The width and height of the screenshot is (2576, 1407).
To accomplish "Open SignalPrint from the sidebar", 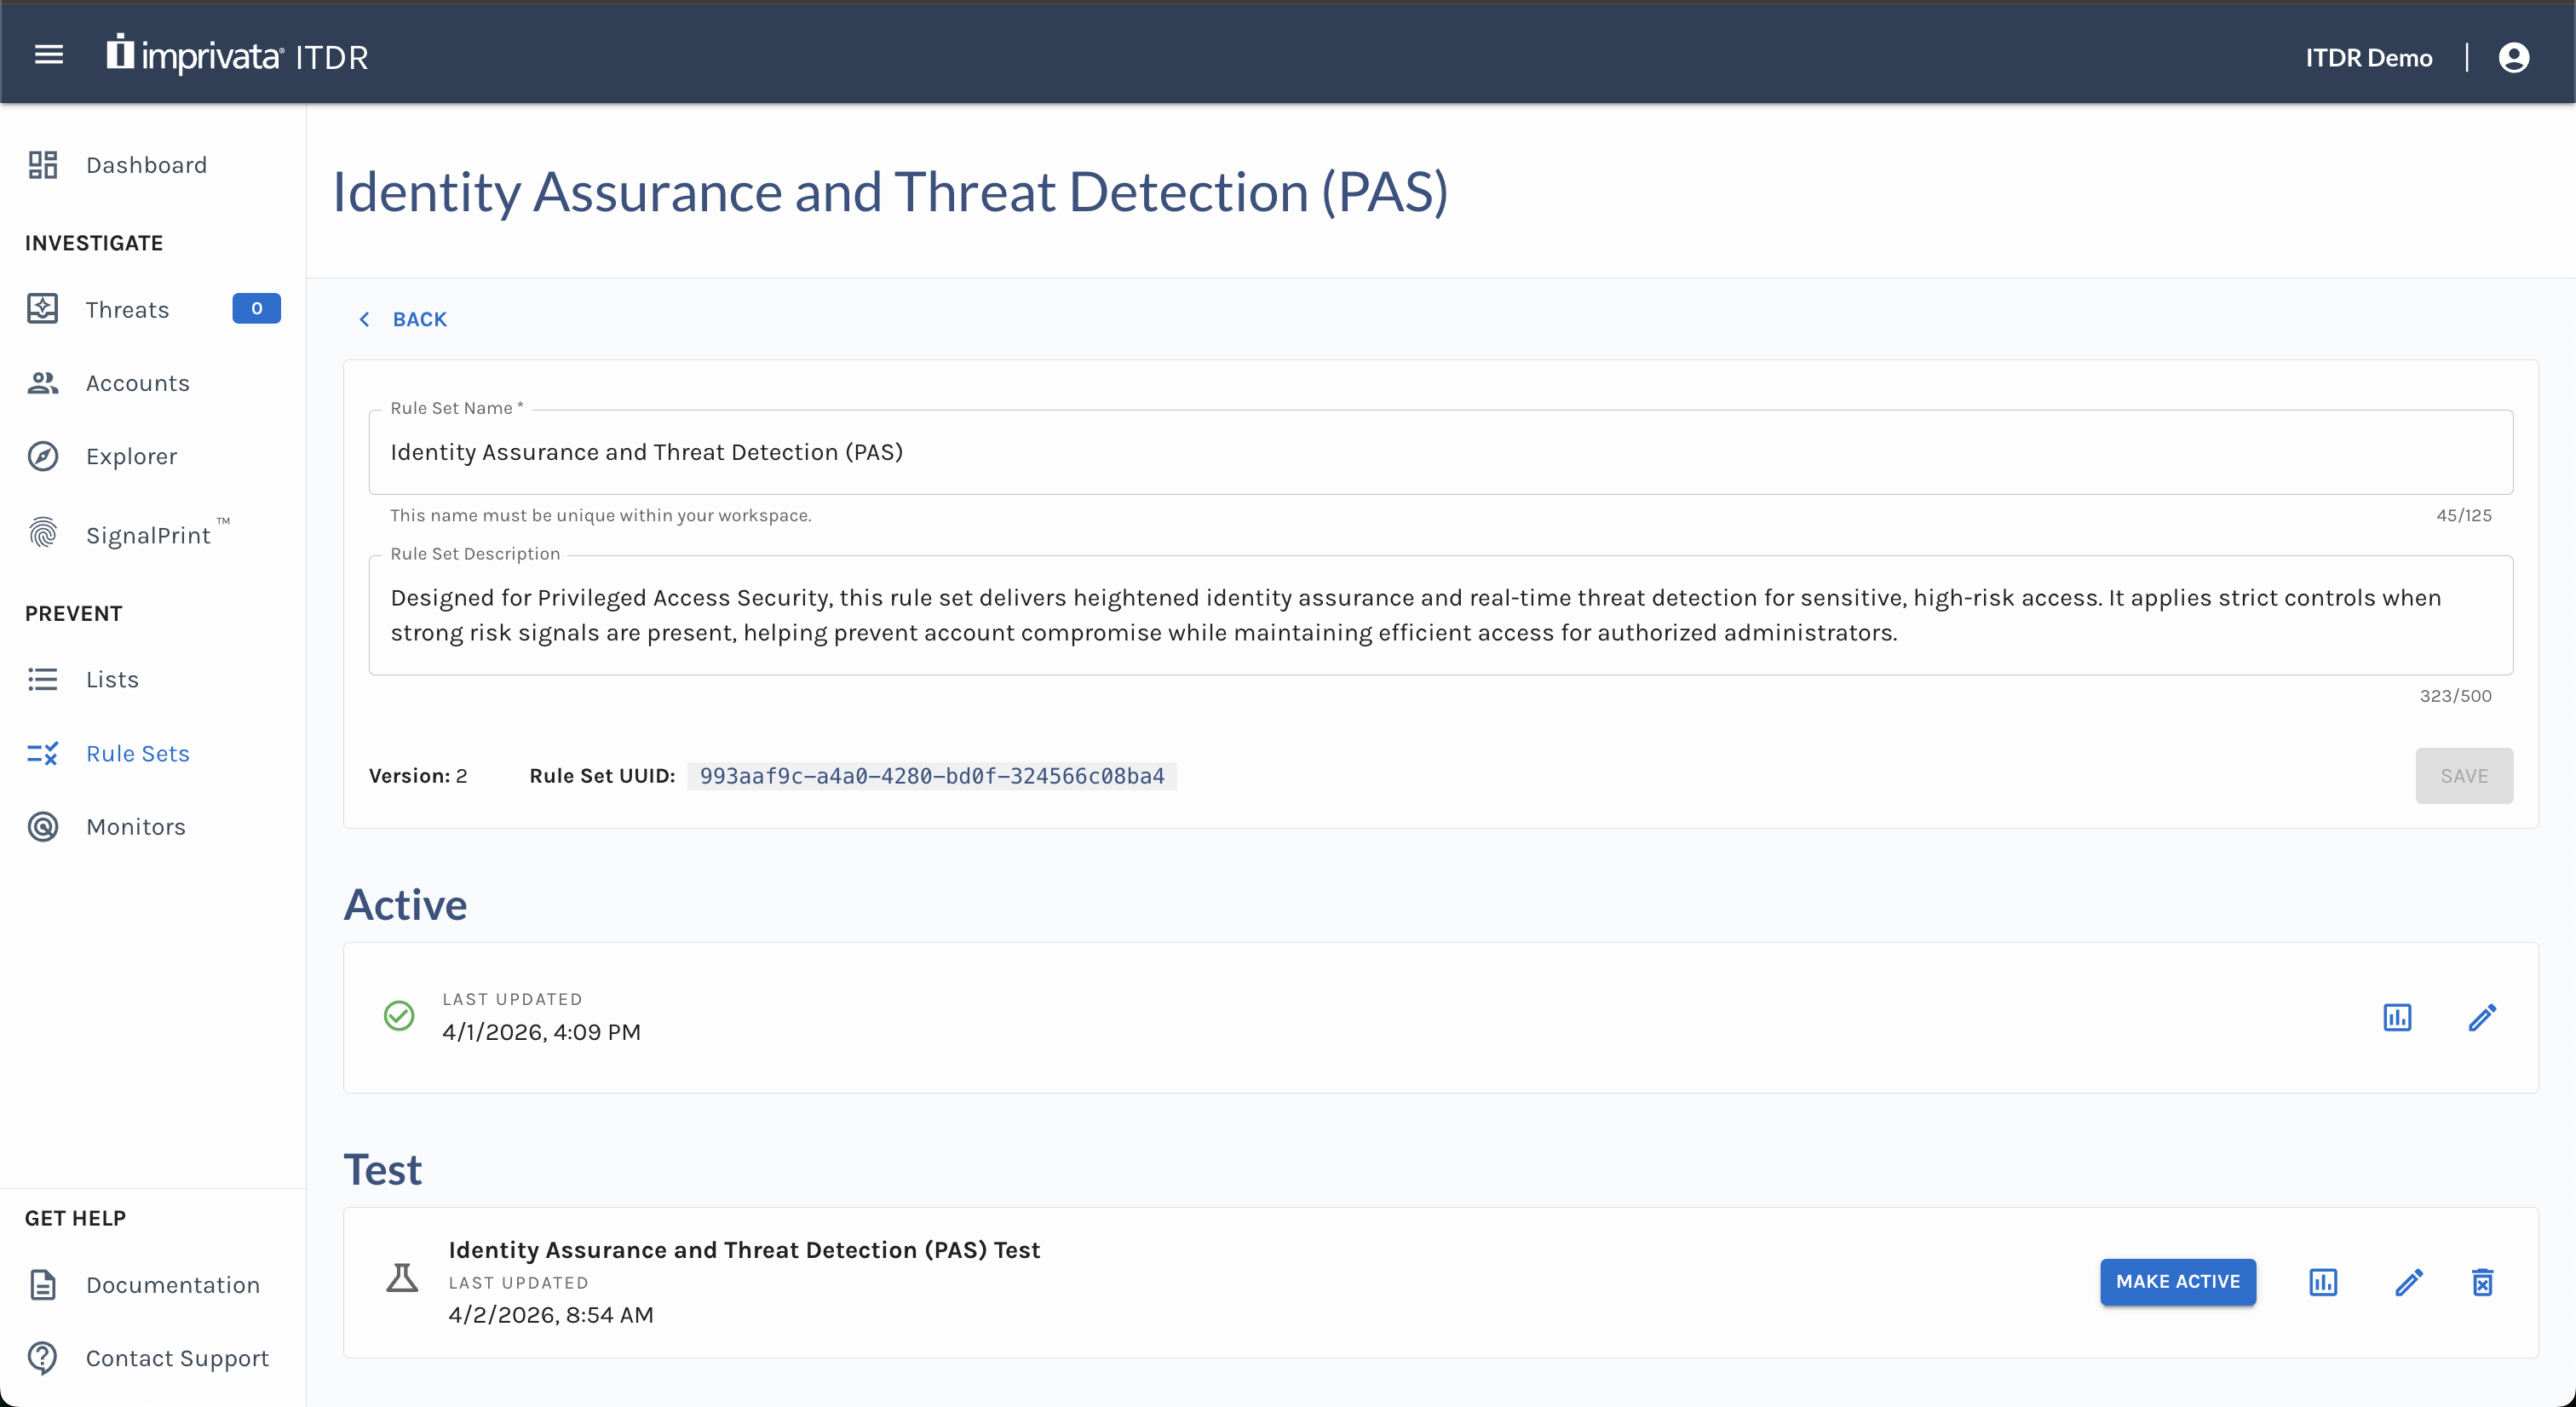I will click(148, 535).
